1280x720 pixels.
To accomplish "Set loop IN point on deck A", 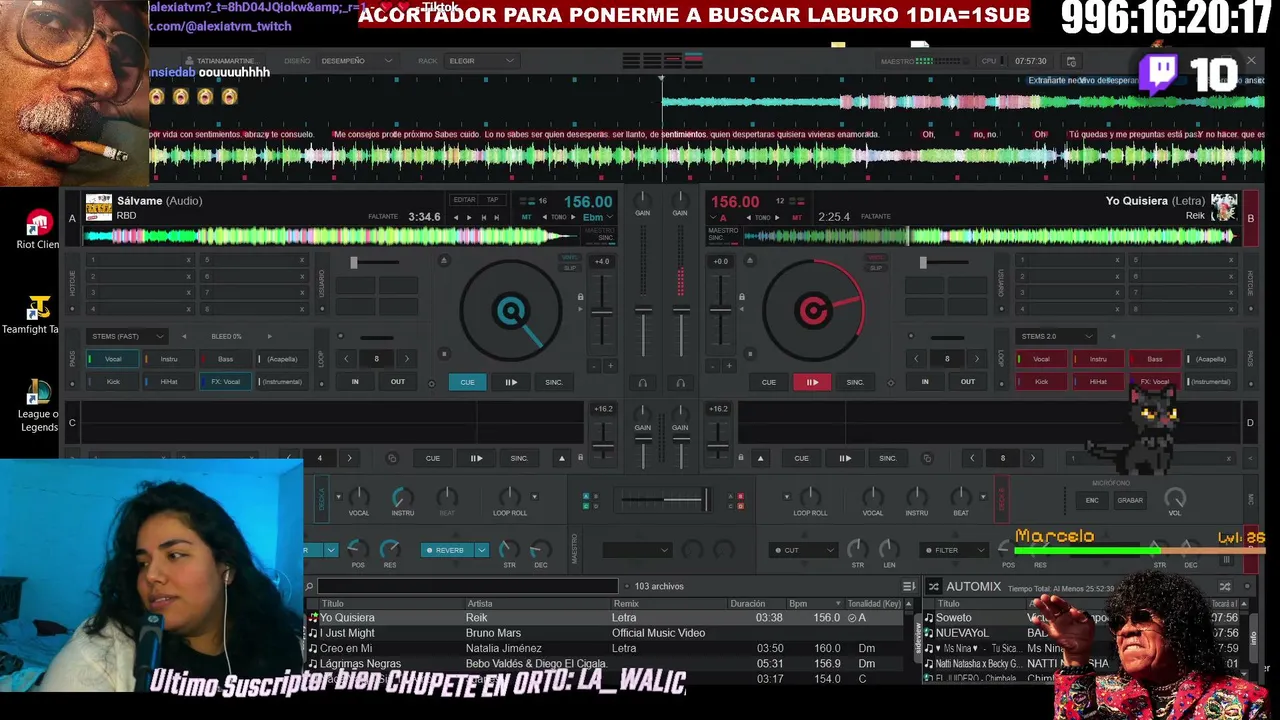I will (x=355, y=382).
